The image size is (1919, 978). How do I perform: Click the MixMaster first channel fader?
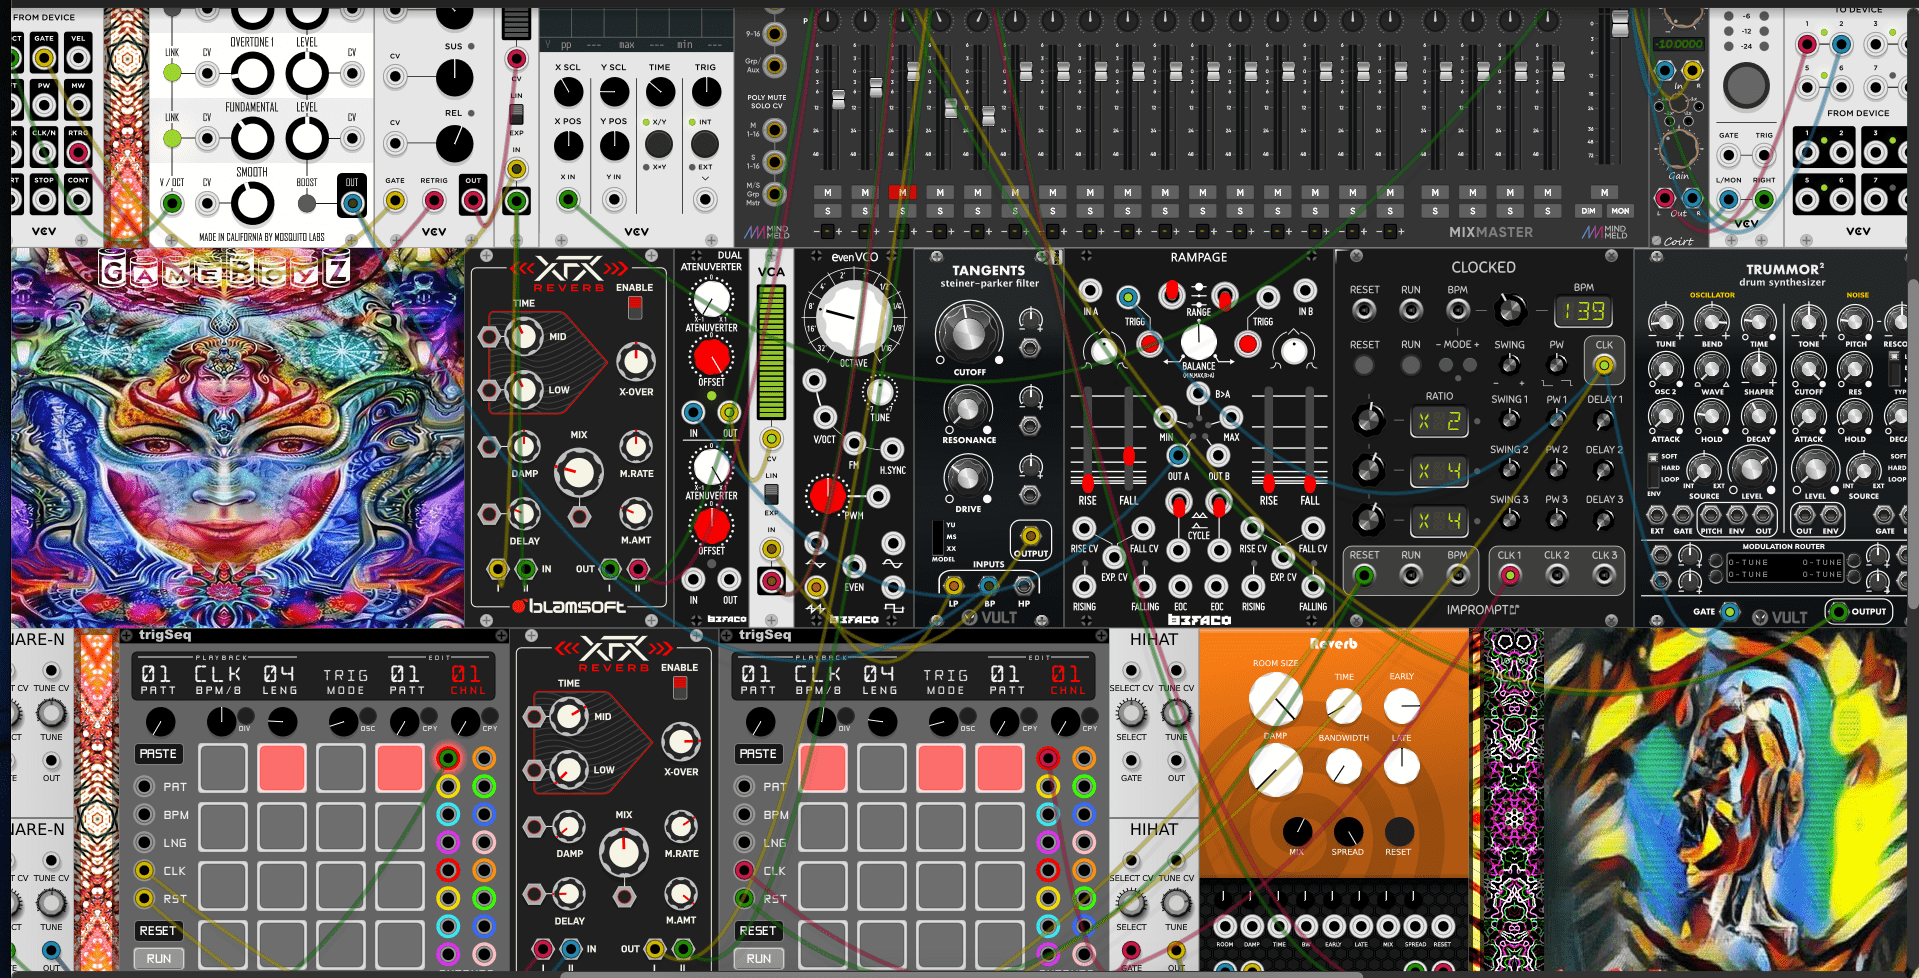838,98
